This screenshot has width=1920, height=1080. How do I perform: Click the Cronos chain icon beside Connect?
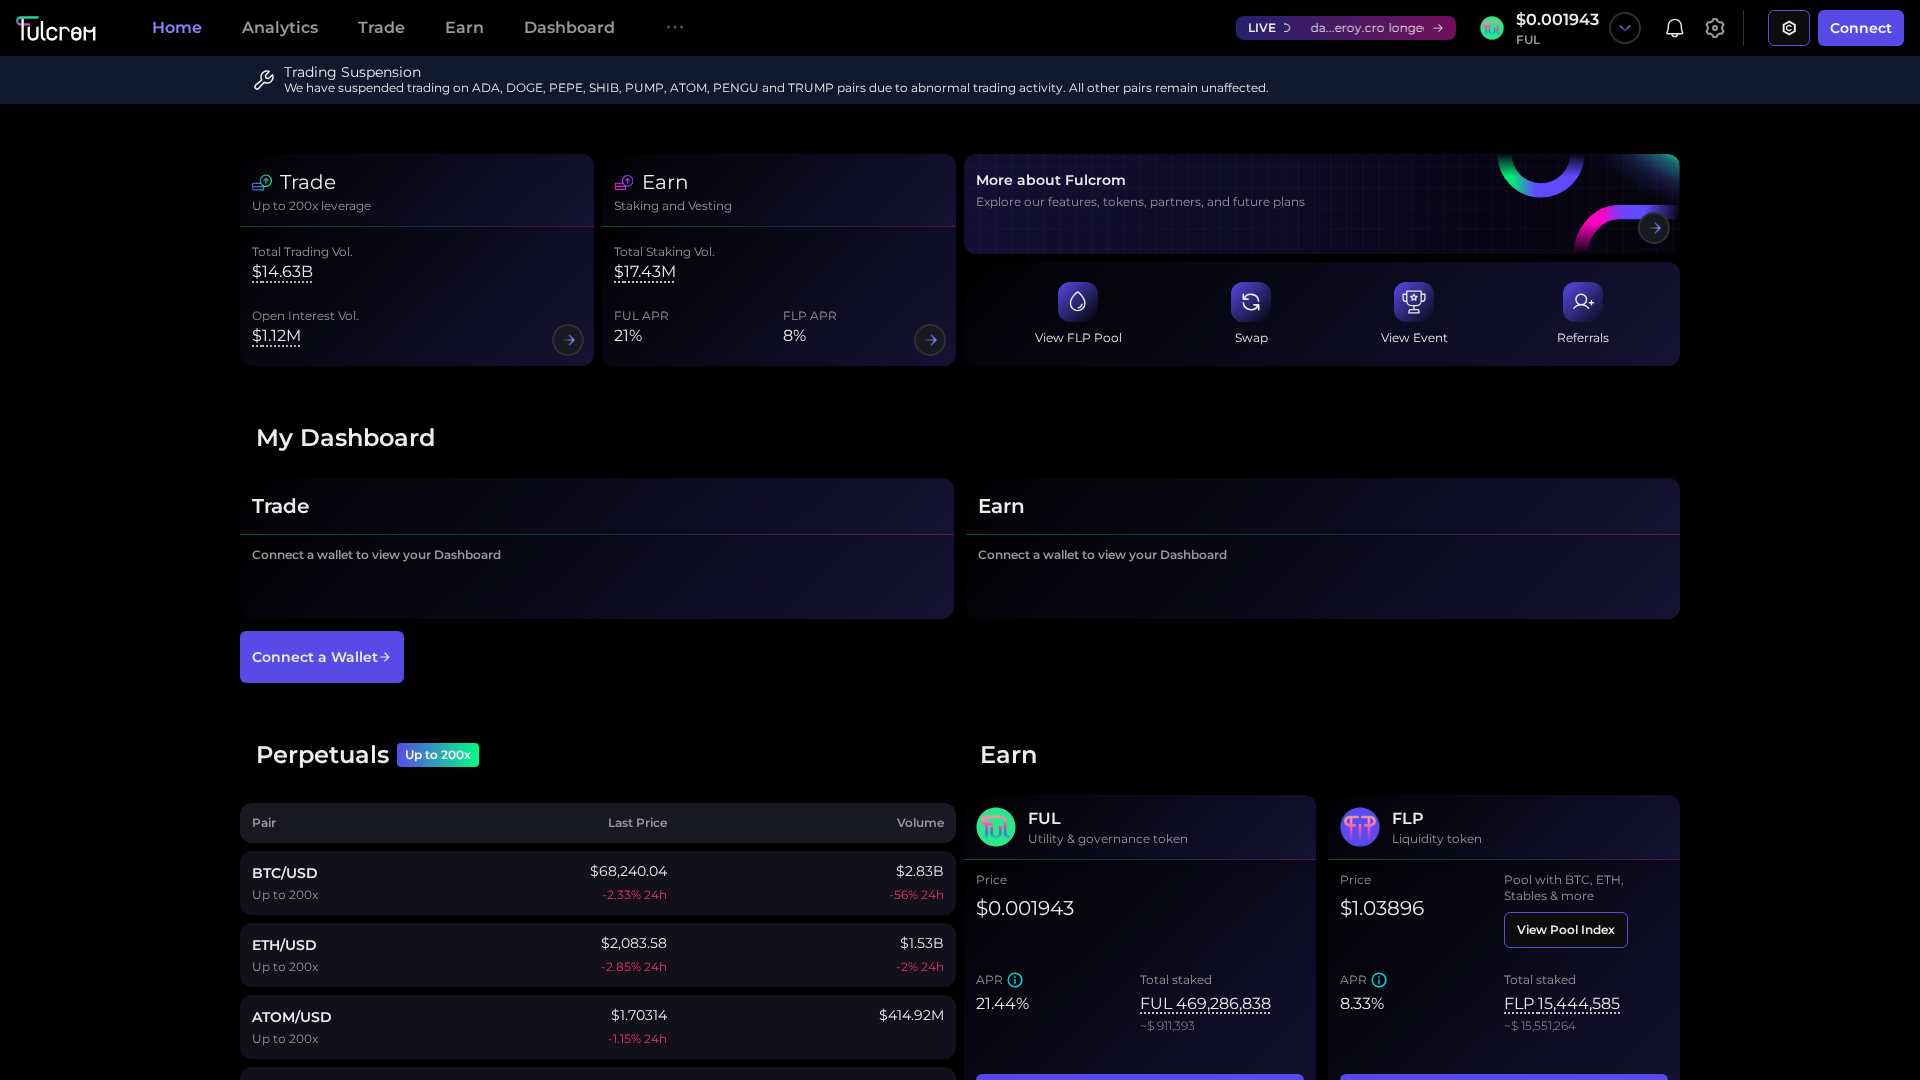(x=1788, y=27)
